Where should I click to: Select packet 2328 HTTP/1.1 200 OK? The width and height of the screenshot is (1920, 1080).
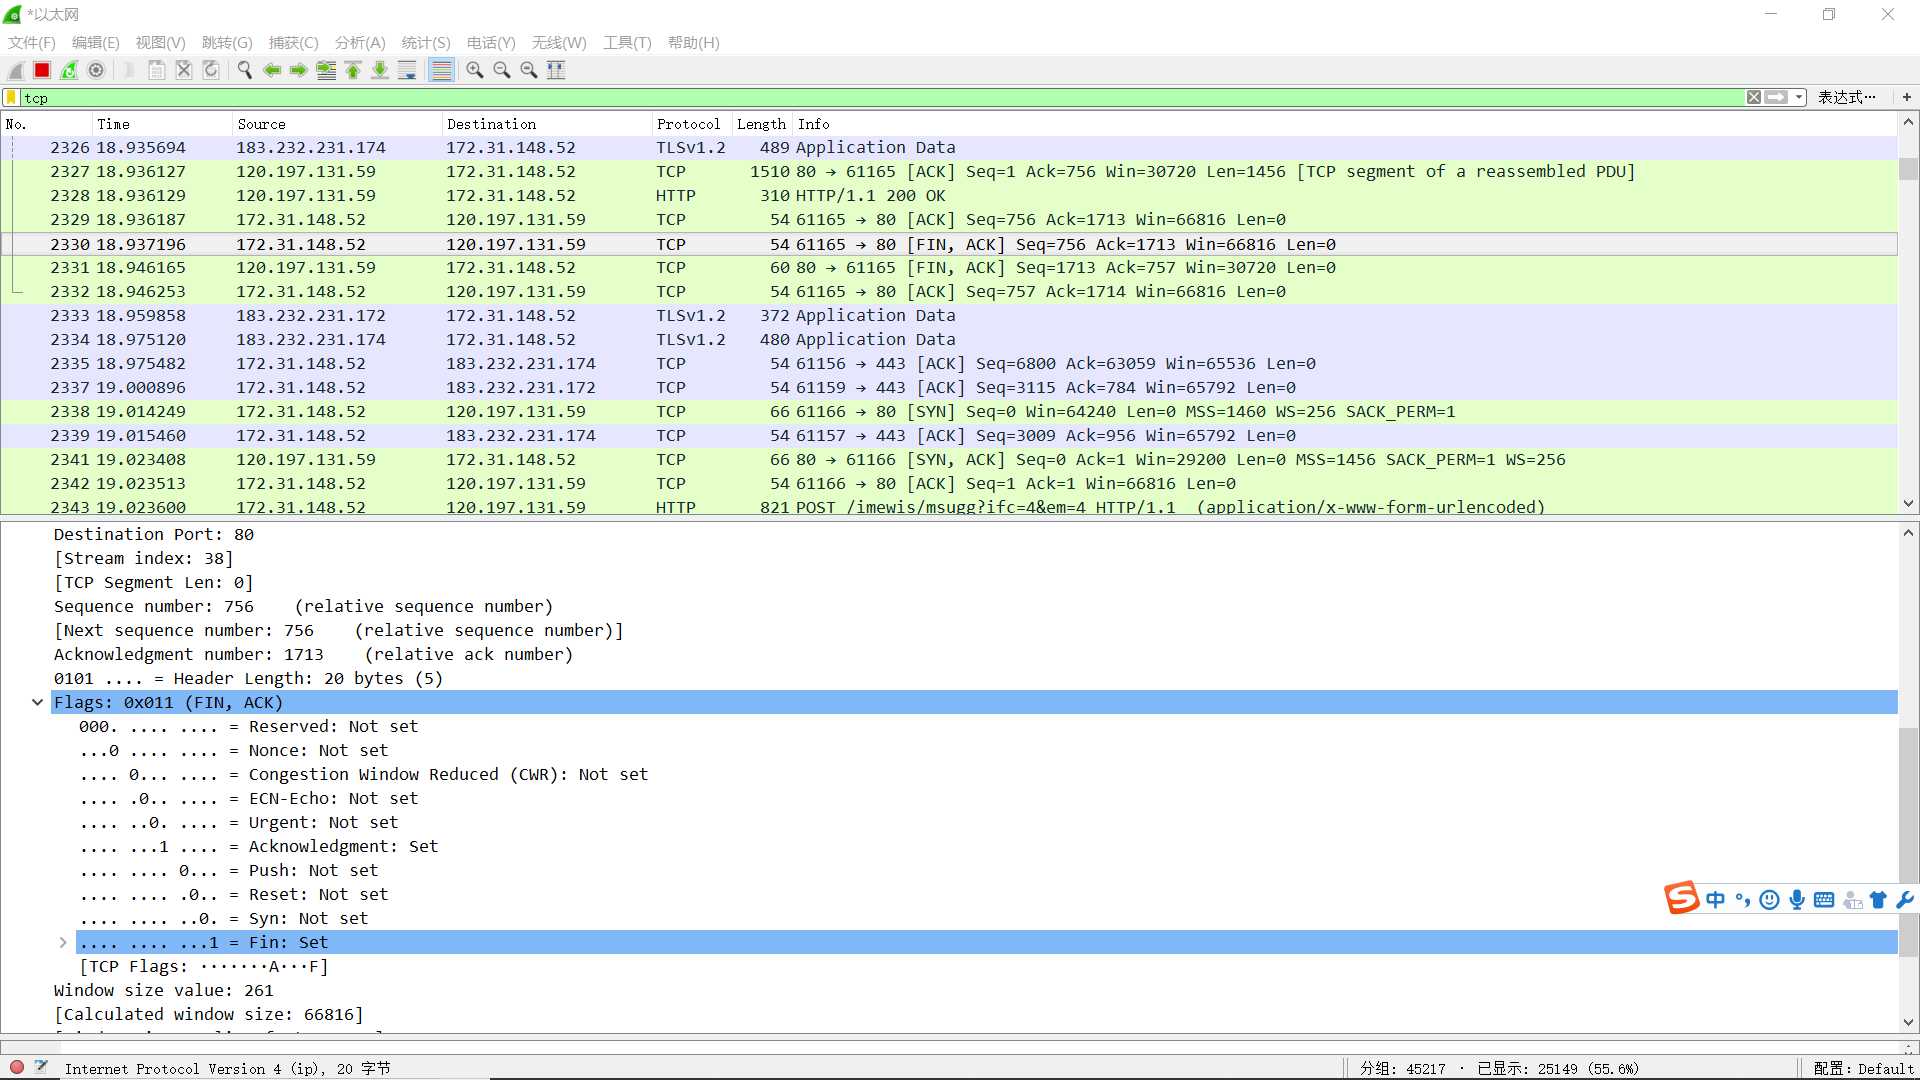pyautogui.click(x=948, y=196)
